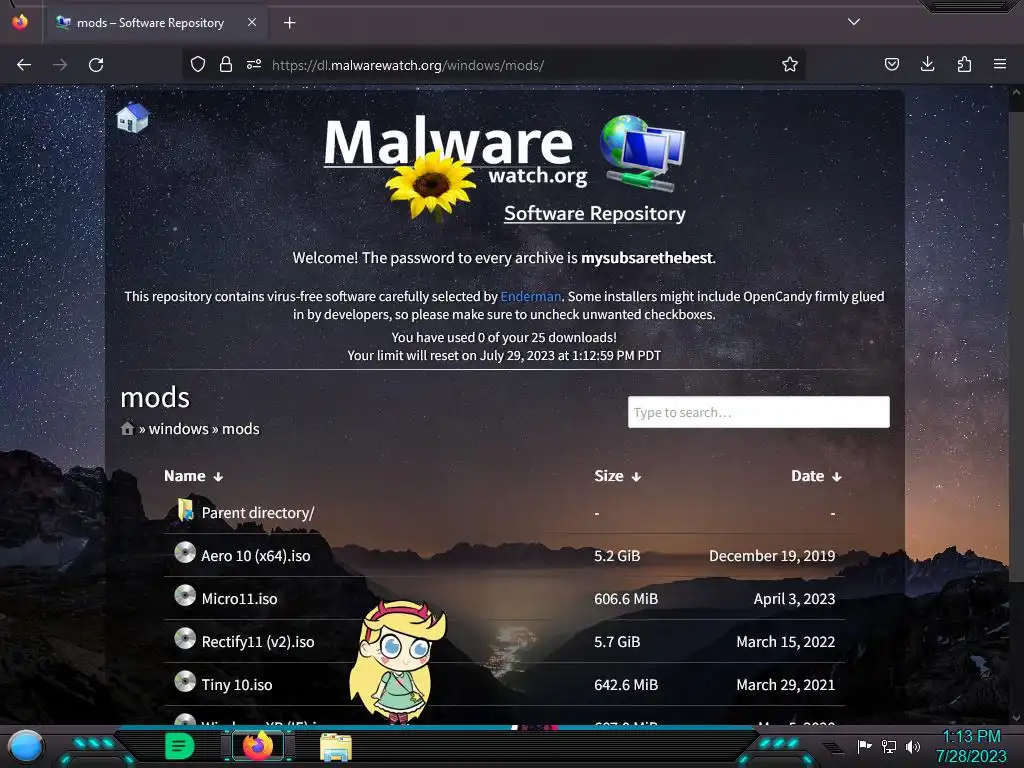
Task: Download Aero 10 (x64).iso
Action: click(x=255, y=556)
